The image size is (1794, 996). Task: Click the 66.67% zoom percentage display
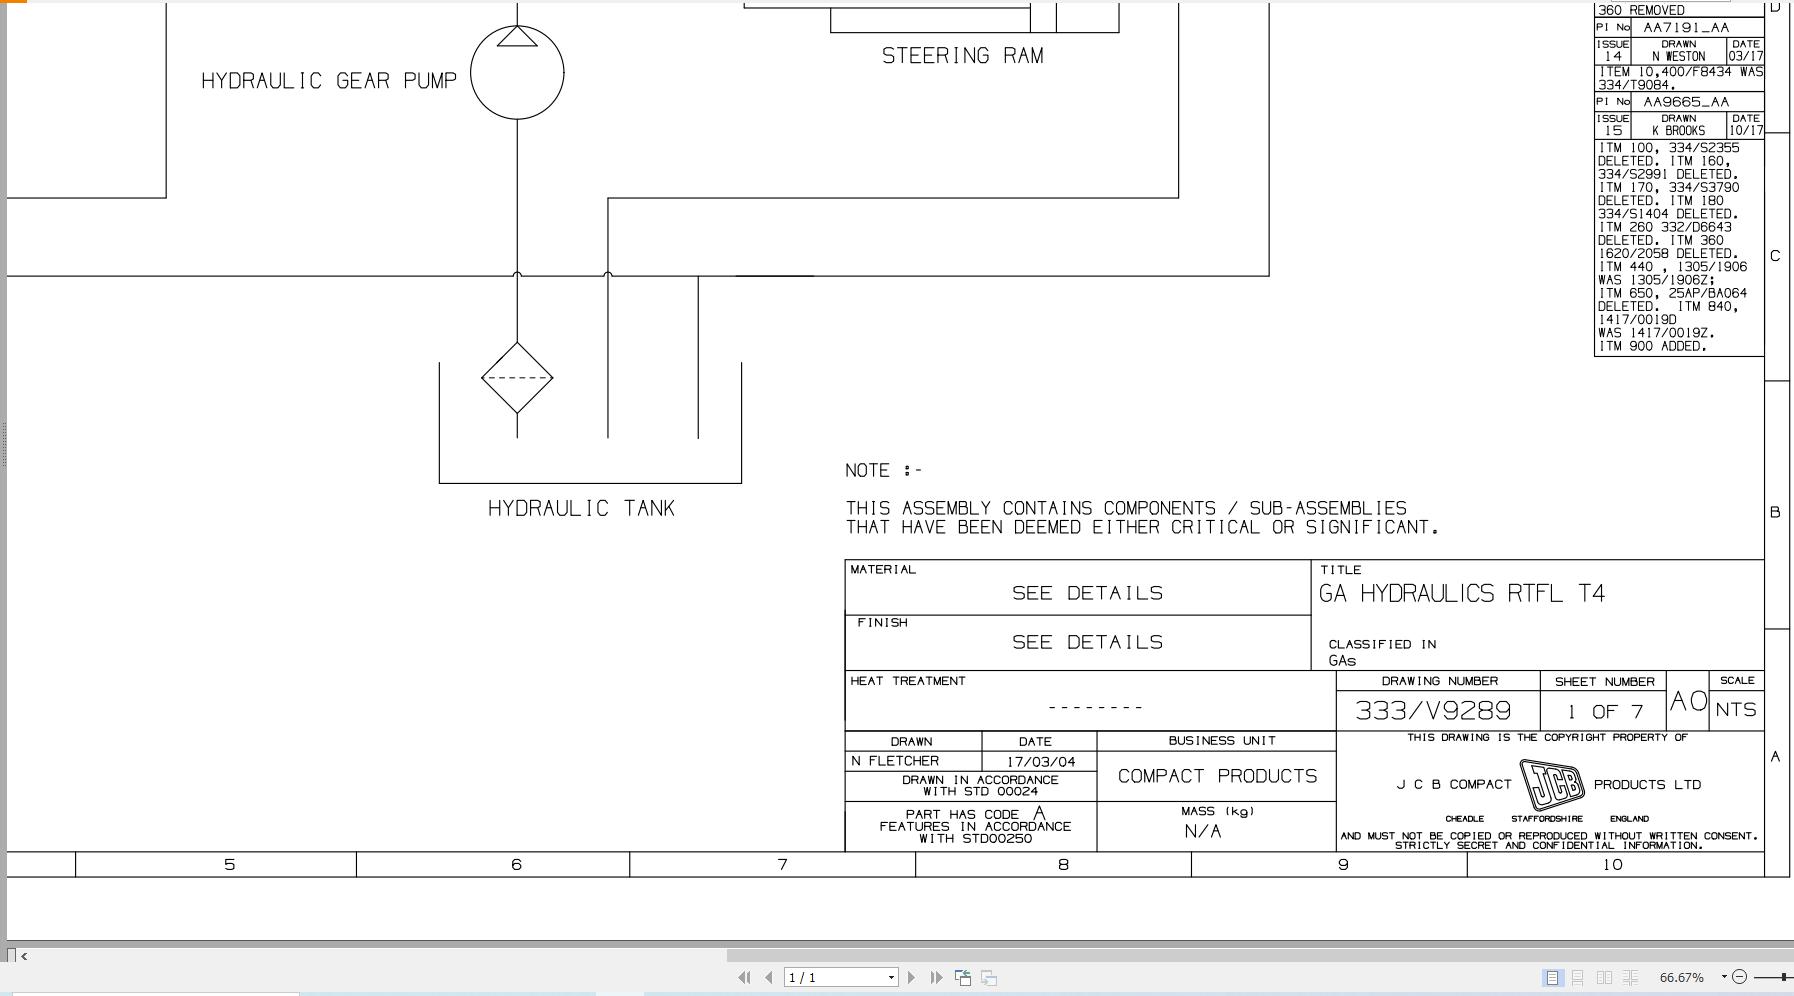[x=1682, y=977]
